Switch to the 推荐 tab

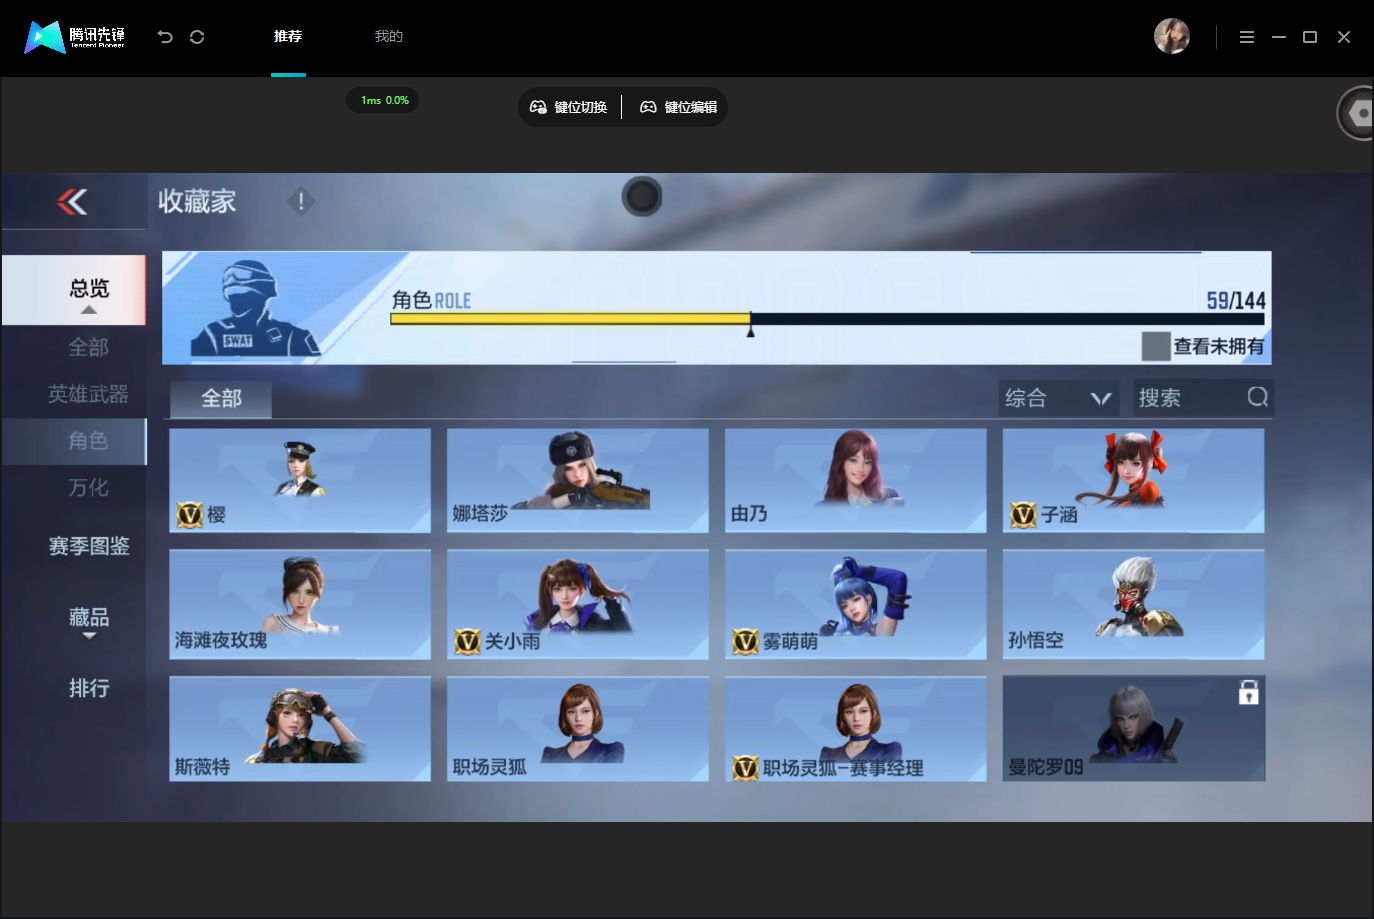[x=288, y=36]
